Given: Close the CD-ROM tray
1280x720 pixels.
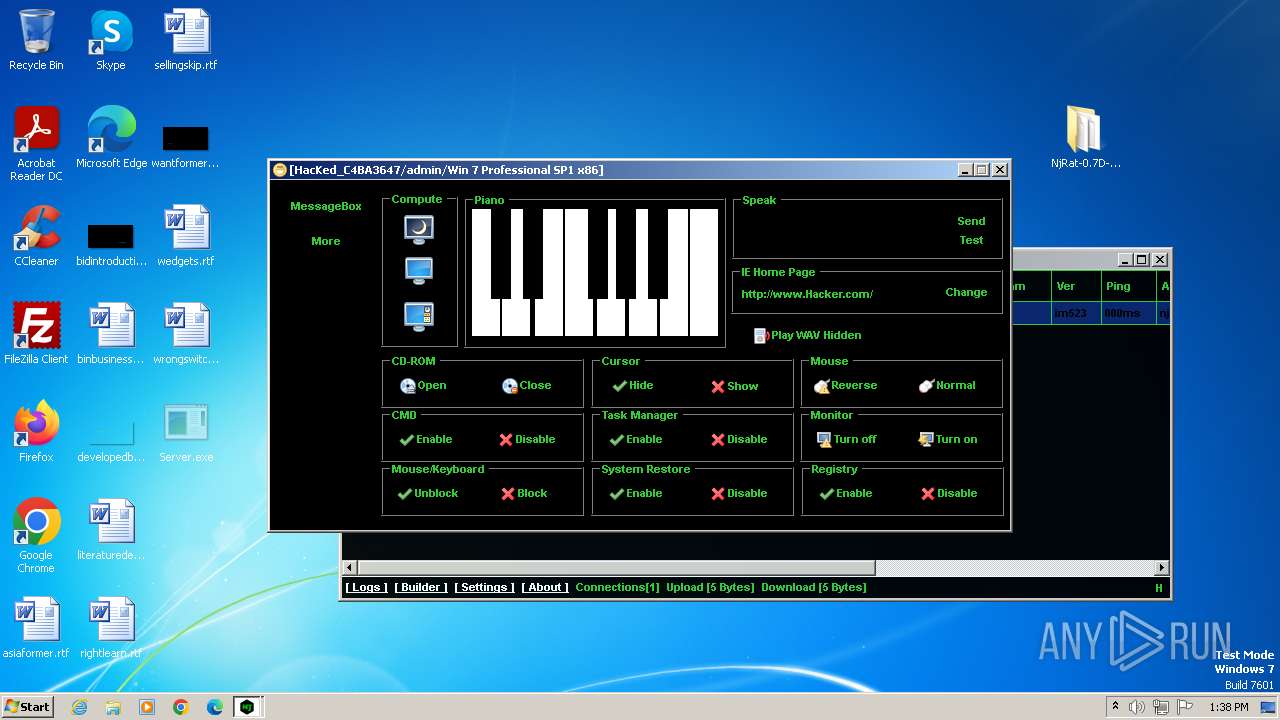Looking at the screenshot, I should (526, 385).
